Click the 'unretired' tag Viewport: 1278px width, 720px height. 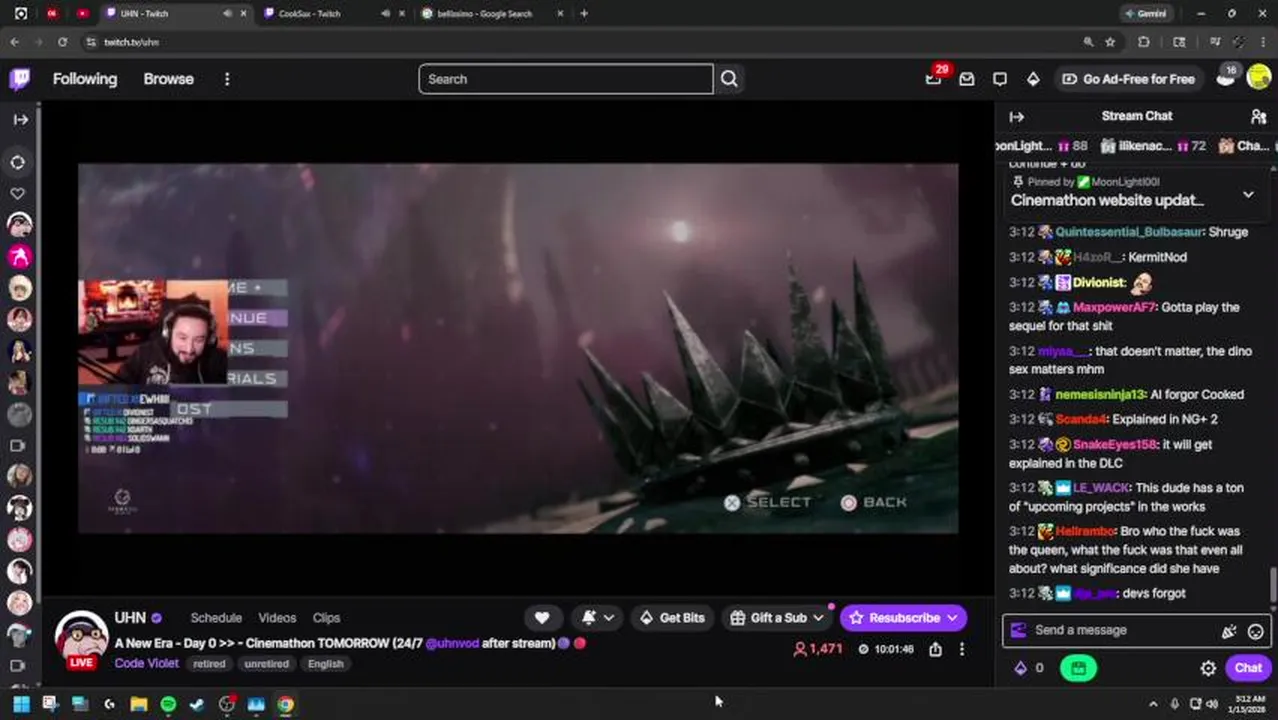(267, 664)
